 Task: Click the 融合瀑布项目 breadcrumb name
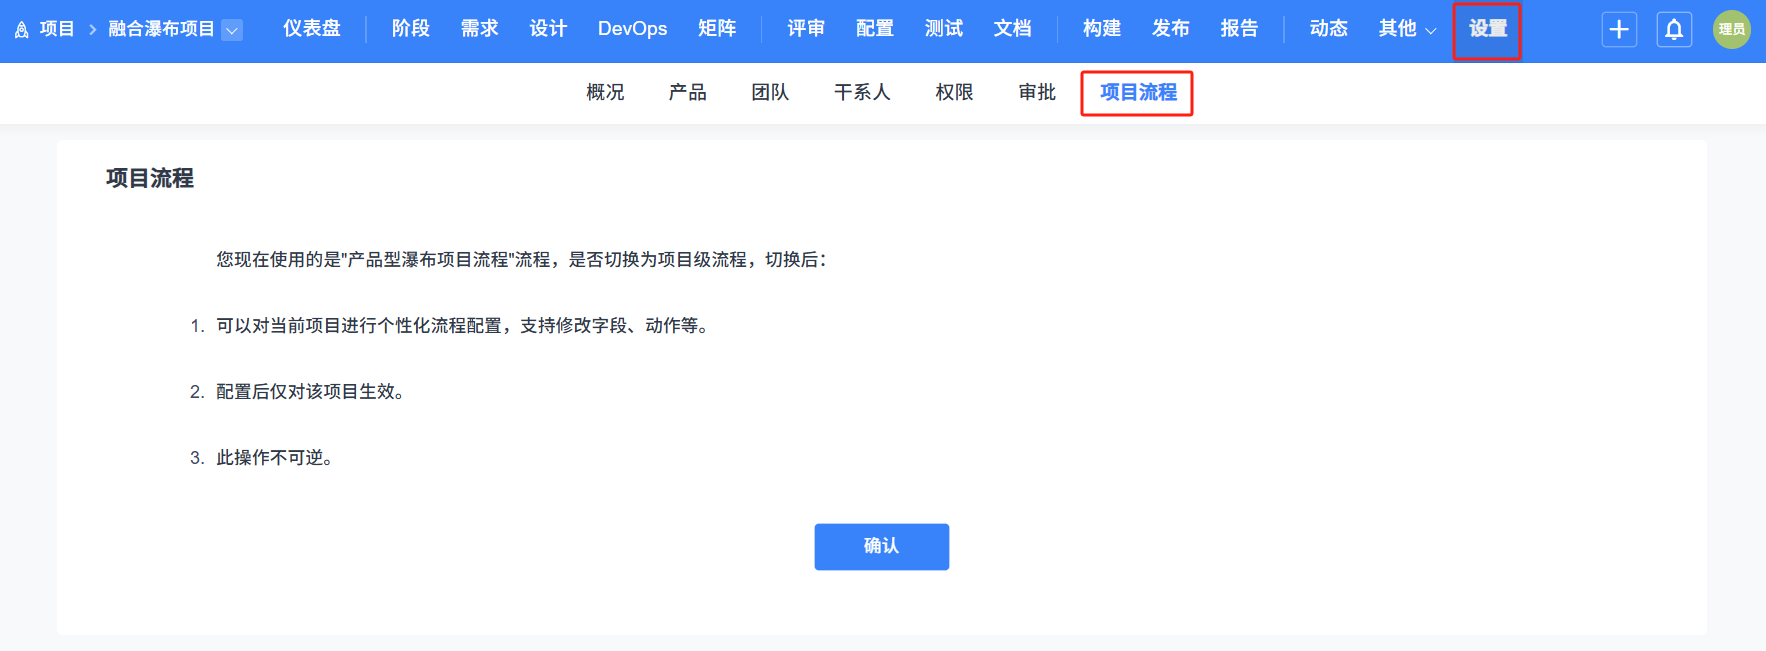coord(161,29)
